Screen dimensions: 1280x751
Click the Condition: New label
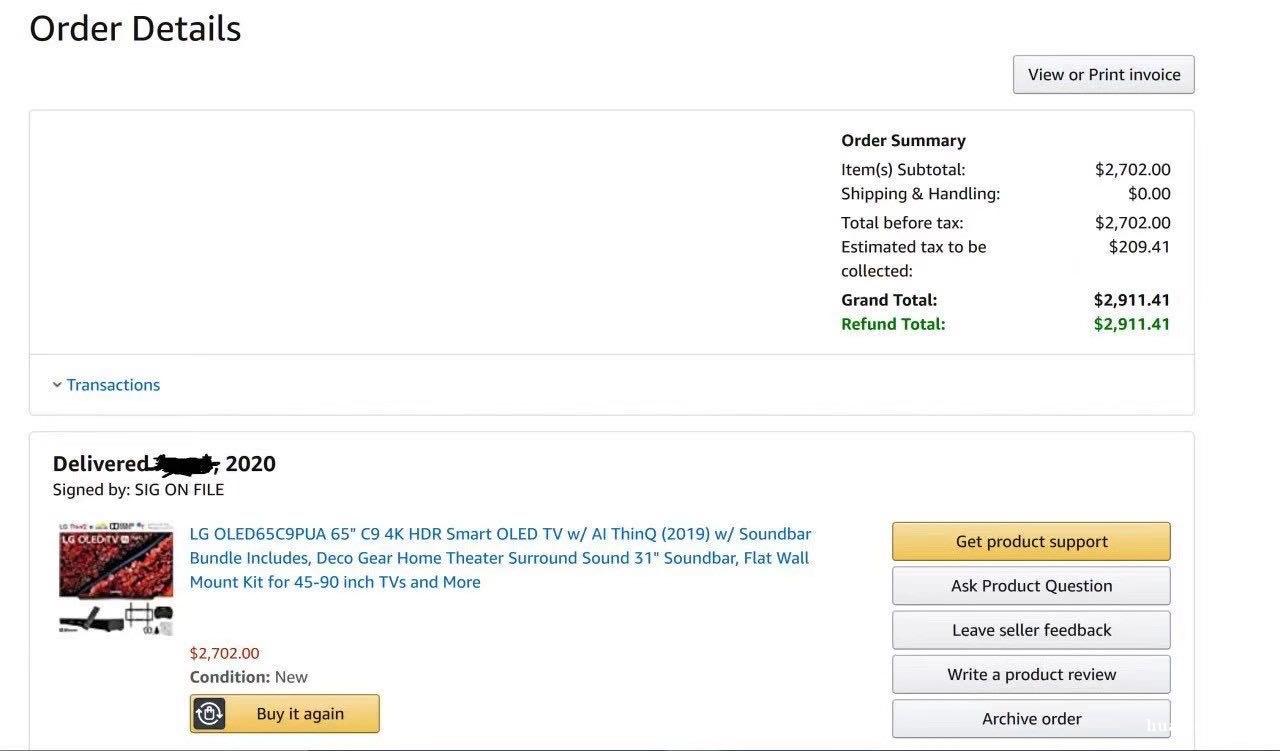[x=249, y=677]
